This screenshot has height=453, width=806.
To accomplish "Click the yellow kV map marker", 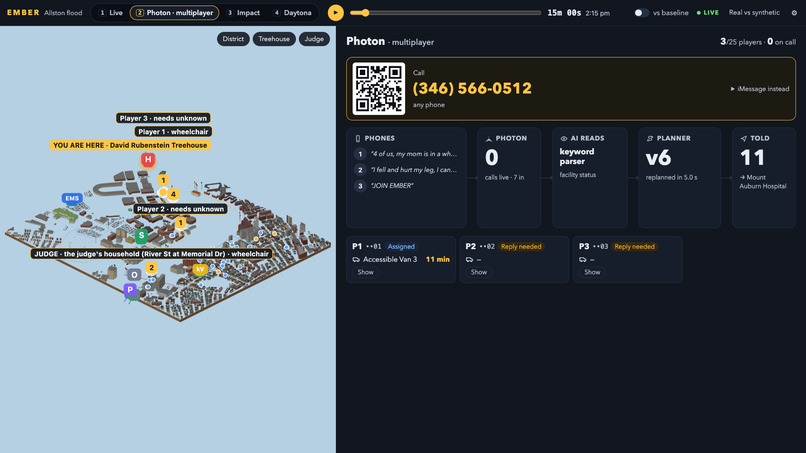I will (200, 269).
